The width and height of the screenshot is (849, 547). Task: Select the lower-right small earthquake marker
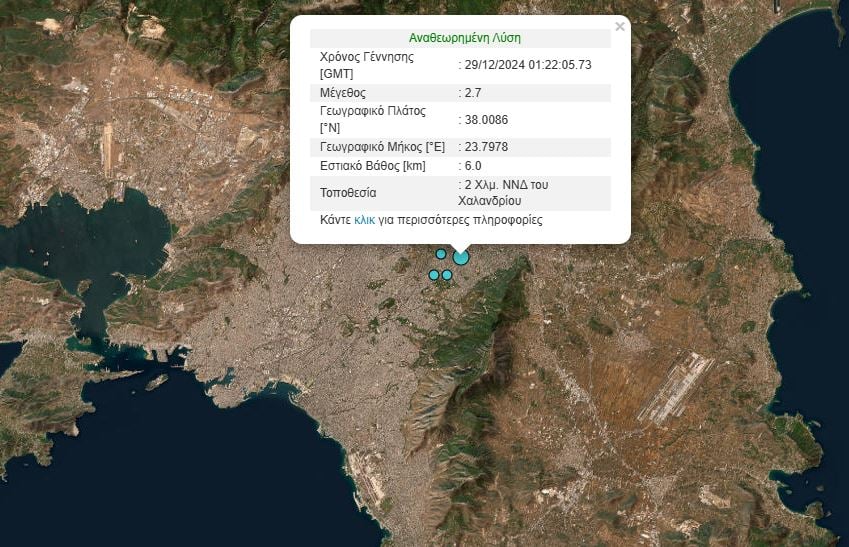(x=447, y=275)
